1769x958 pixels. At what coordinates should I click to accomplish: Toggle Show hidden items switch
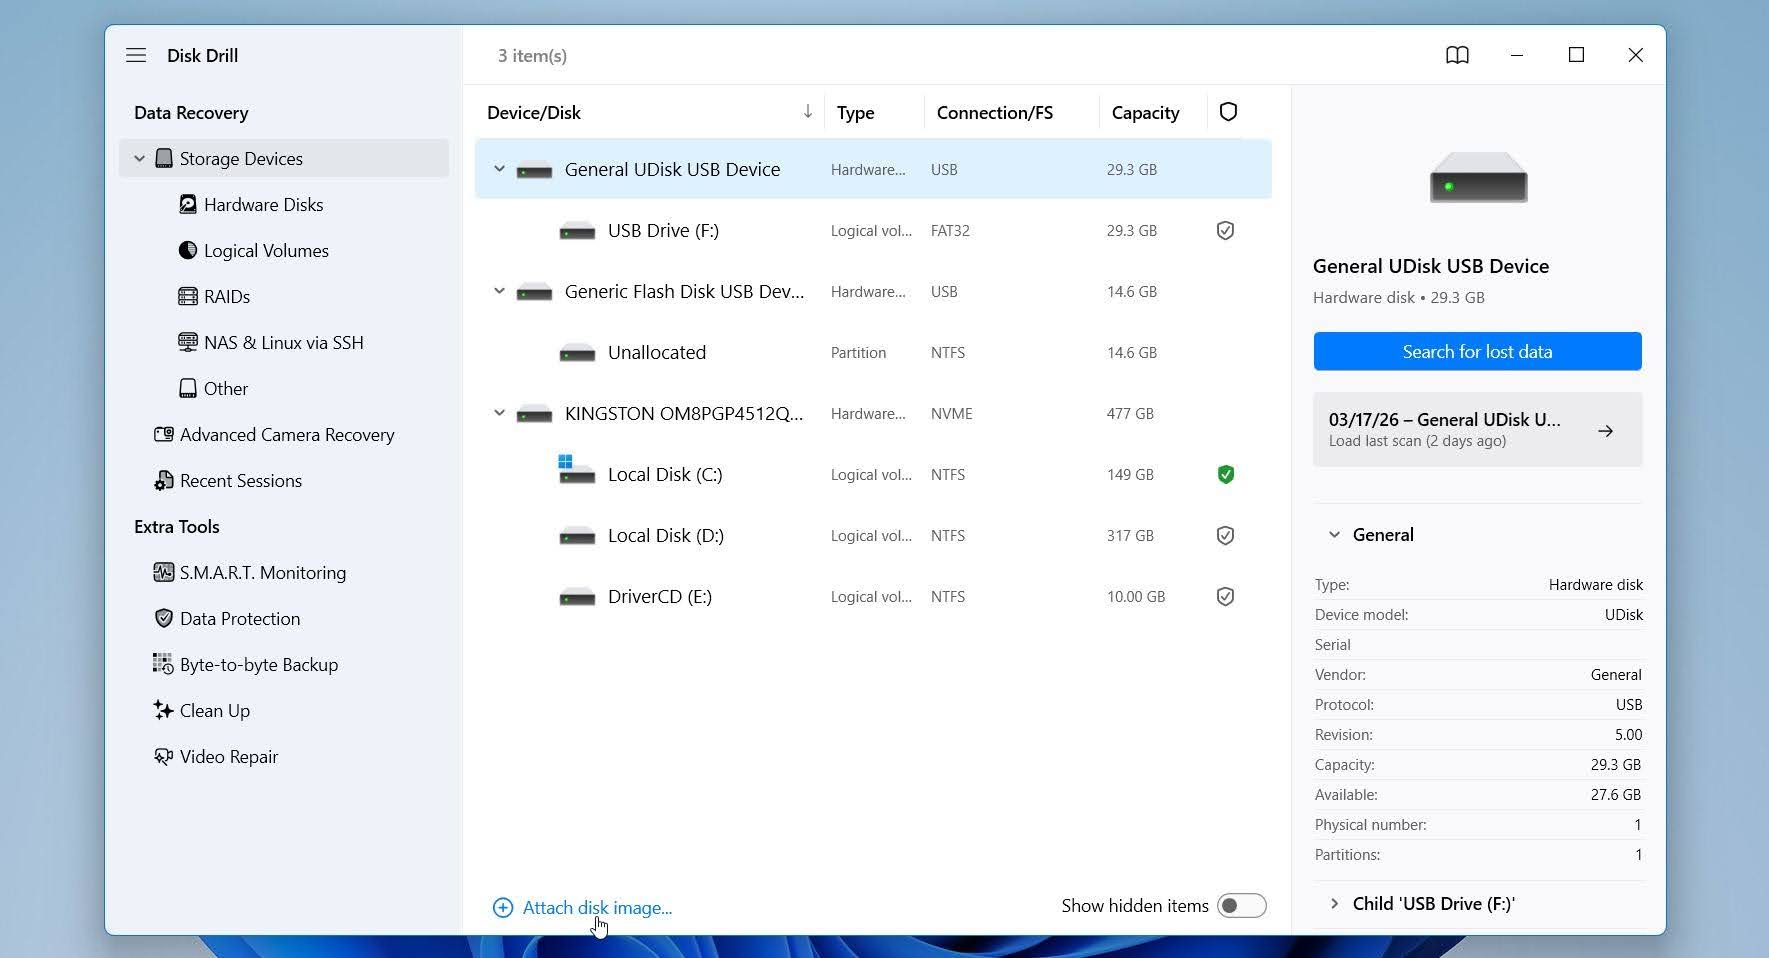pos(1242,905)
